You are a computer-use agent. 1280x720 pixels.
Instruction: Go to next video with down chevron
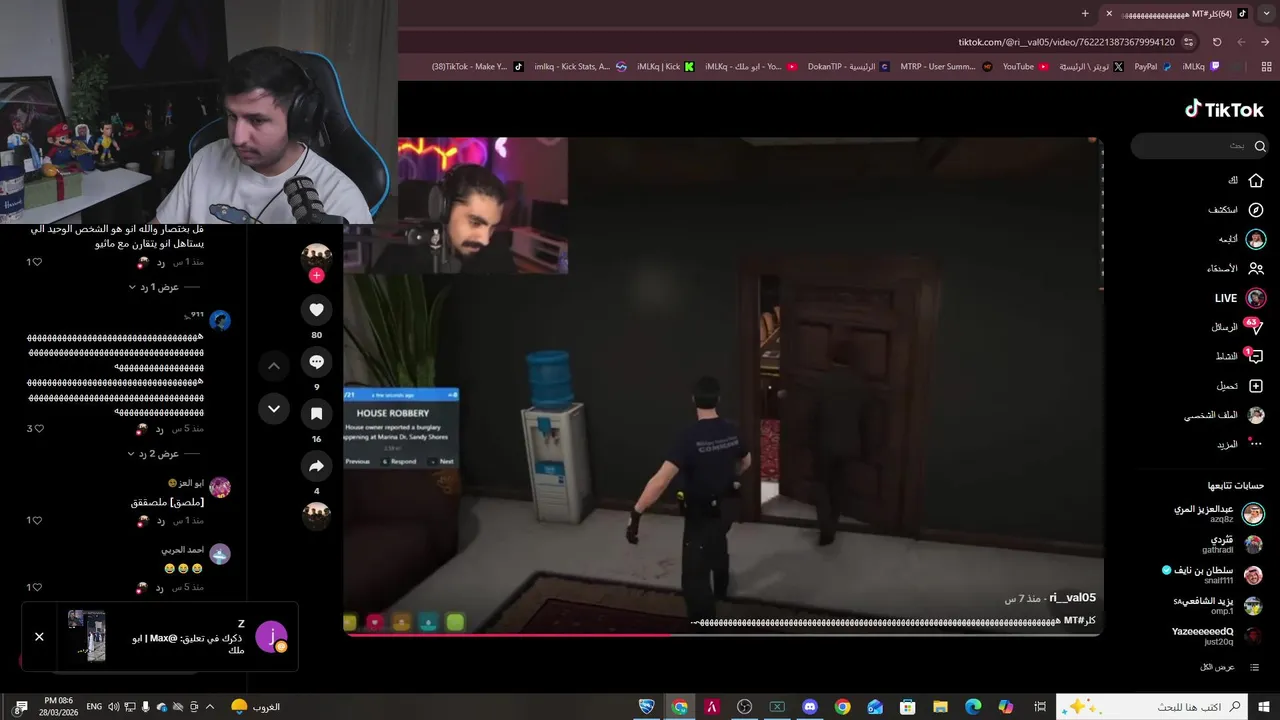point(274,408)
